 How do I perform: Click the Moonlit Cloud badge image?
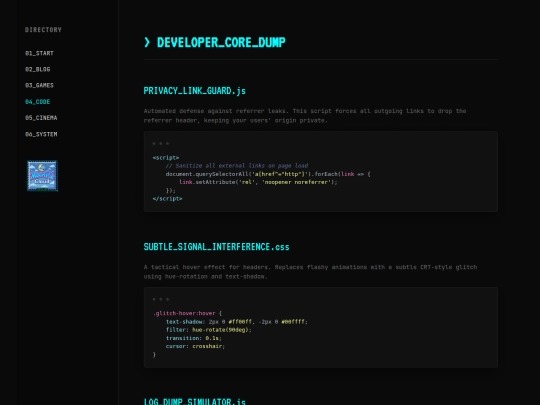[42, 176]
